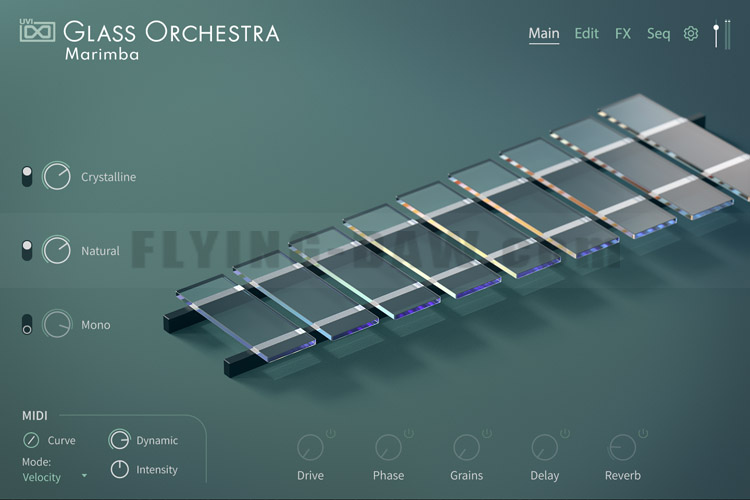Enable the Reverb effect power icon
The width and height of the screenshot is (750, 500).
tap(643, 433)
